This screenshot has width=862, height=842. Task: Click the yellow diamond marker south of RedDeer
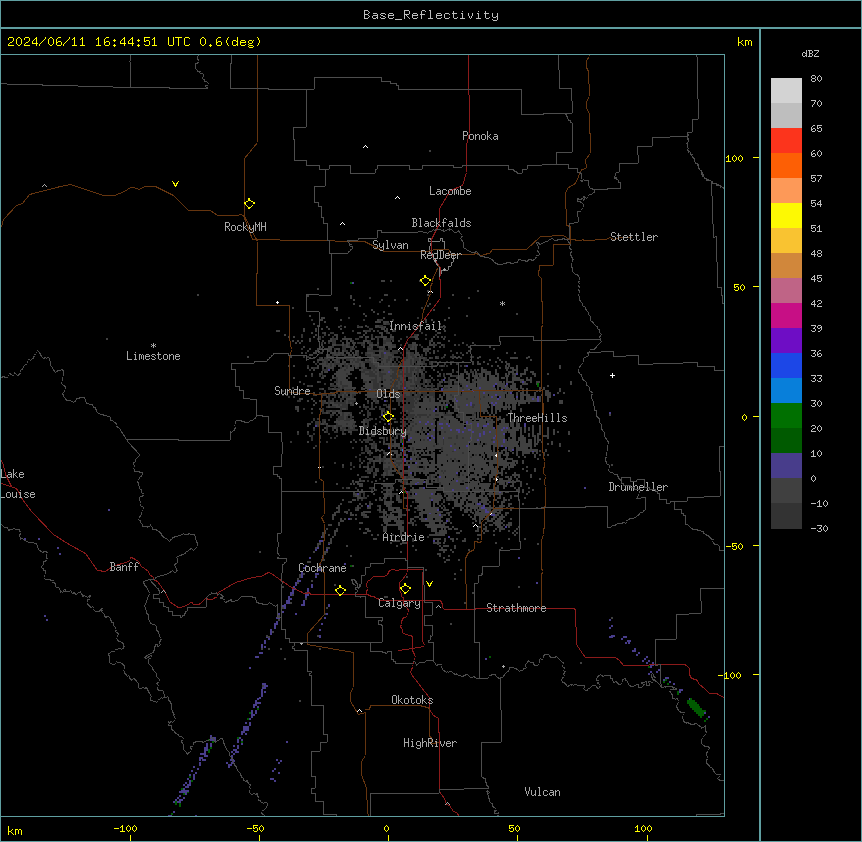coord(425,281)
